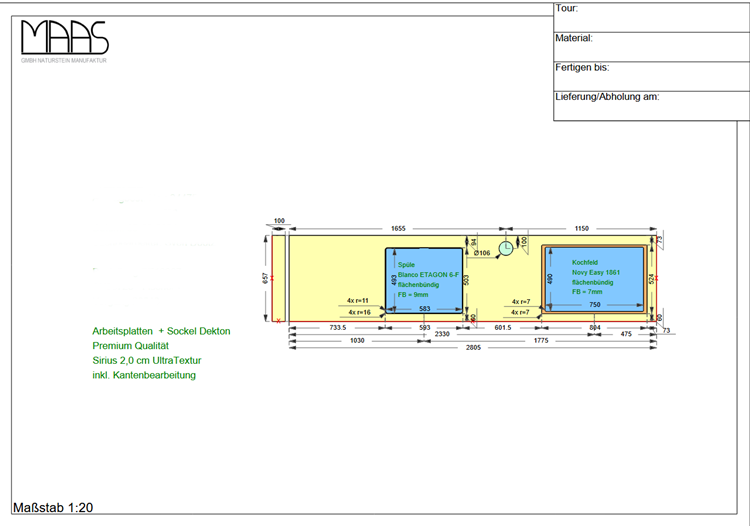Click the narrow yellow plinth strip beside the worktop

(279, 278)
